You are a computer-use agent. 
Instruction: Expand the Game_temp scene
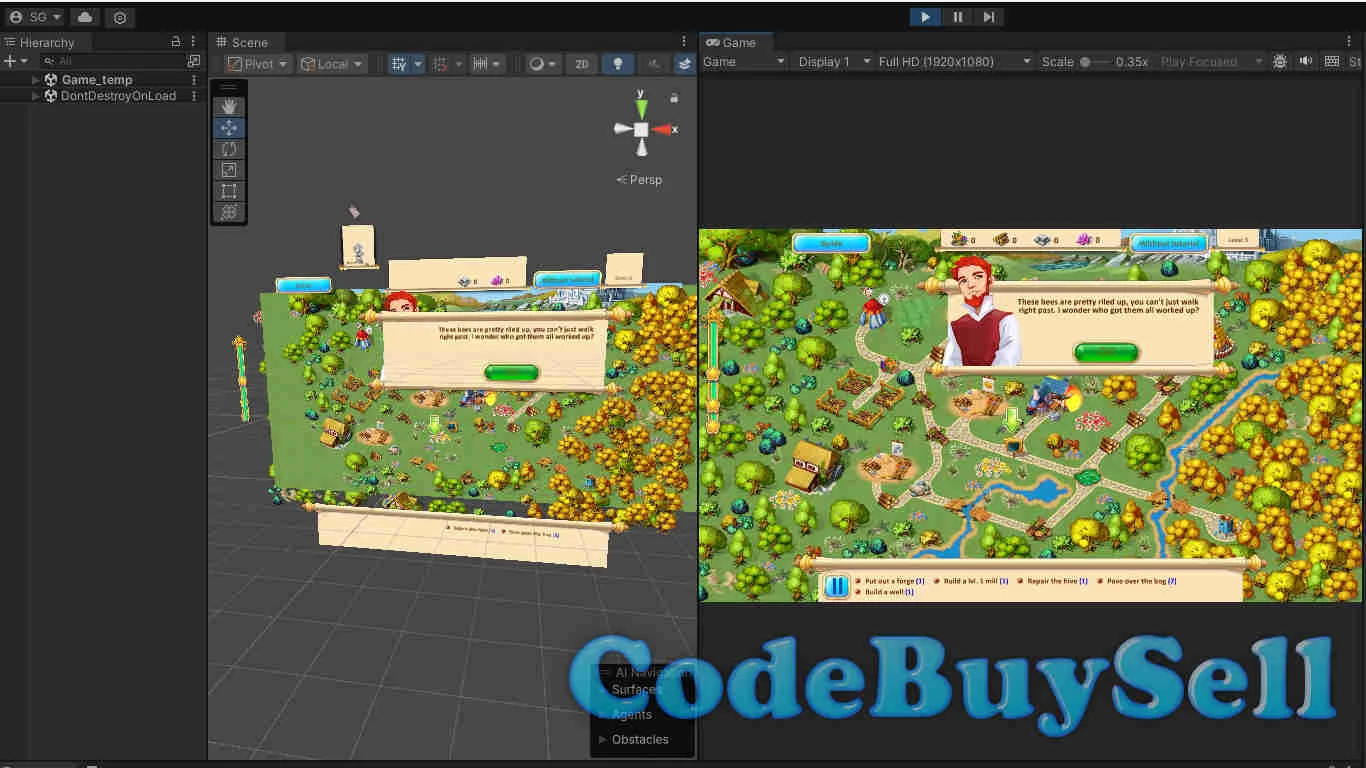pos(36,80)
